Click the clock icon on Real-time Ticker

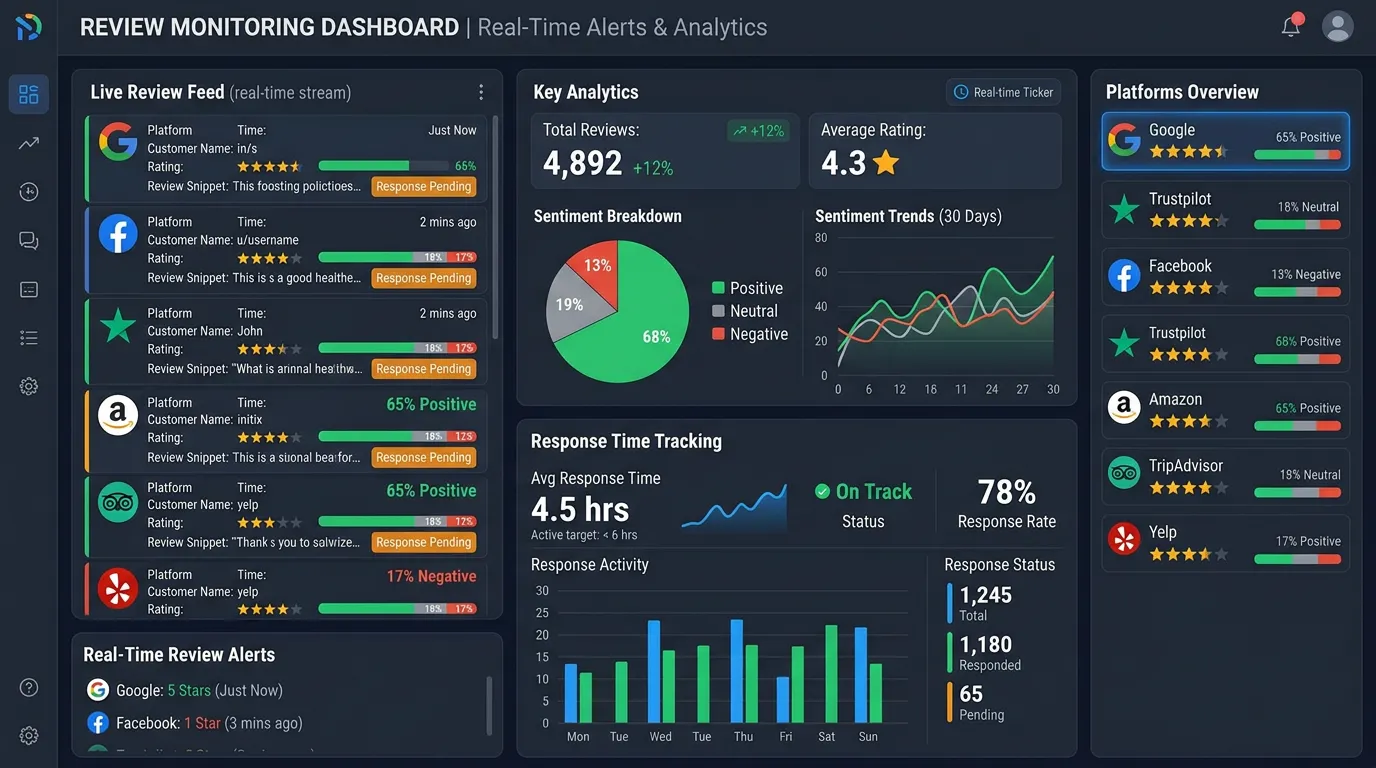point(961,92)
